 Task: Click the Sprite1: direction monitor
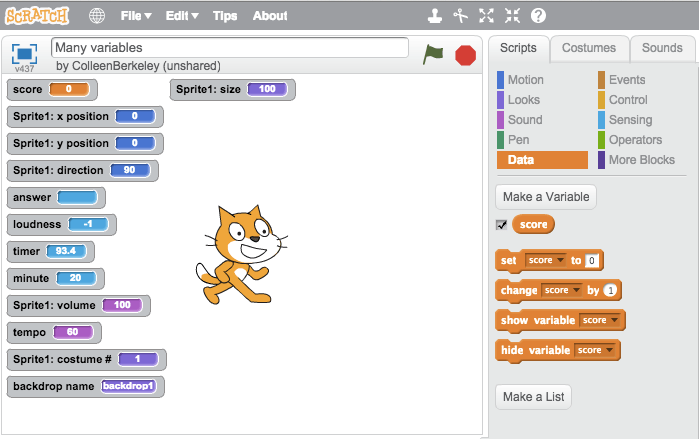[x=82, y=171]
